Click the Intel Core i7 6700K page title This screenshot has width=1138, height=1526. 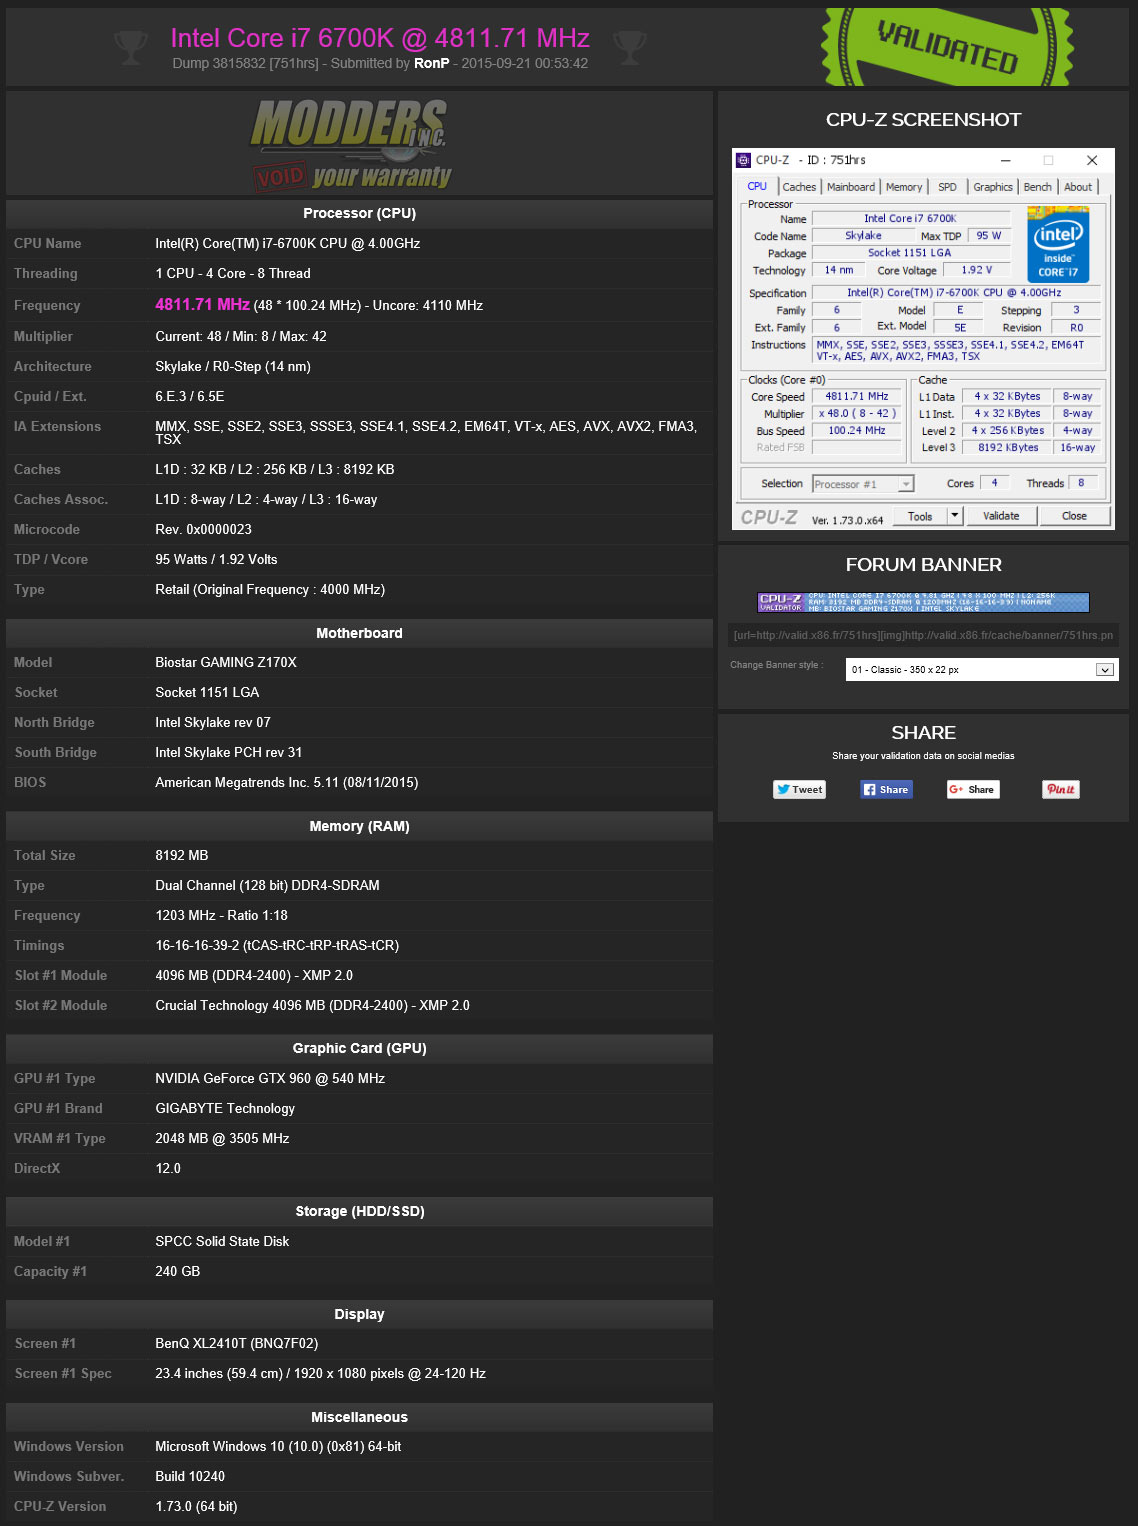[x=380, y=38]
